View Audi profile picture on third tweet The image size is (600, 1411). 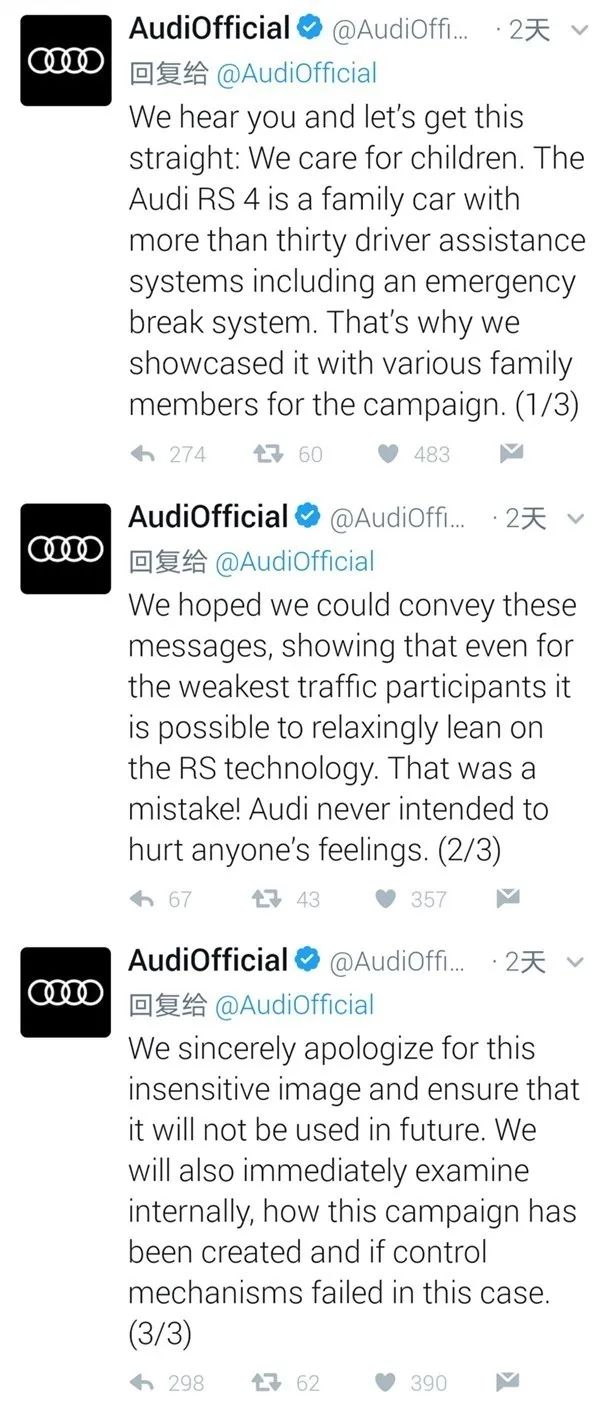(x=66, y=991)
